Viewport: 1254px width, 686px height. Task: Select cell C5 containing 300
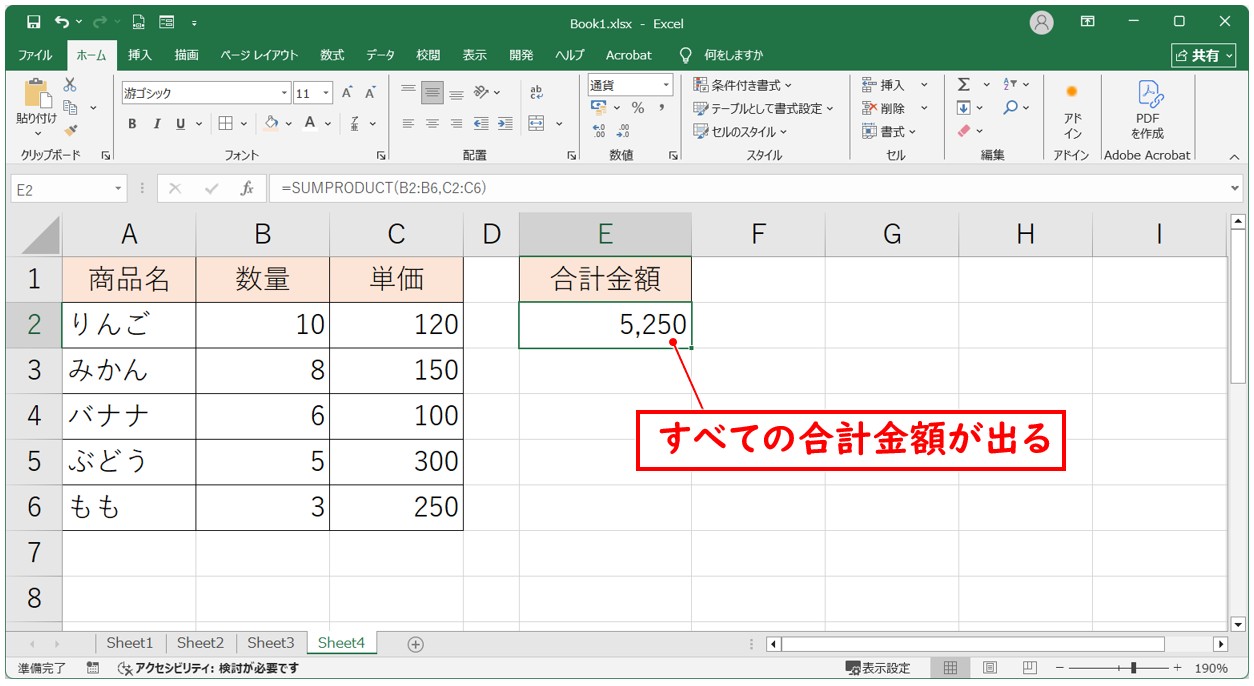click(396, 461)
